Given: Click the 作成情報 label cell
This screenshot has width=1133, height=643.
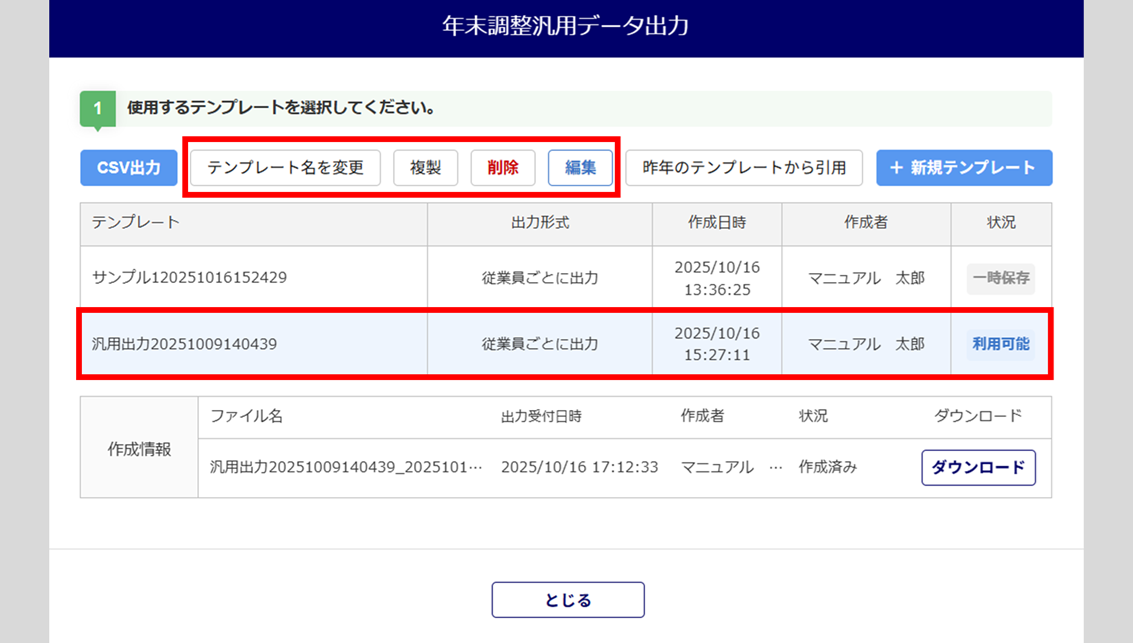Looking at the screenshot, I should click(139, 449).
